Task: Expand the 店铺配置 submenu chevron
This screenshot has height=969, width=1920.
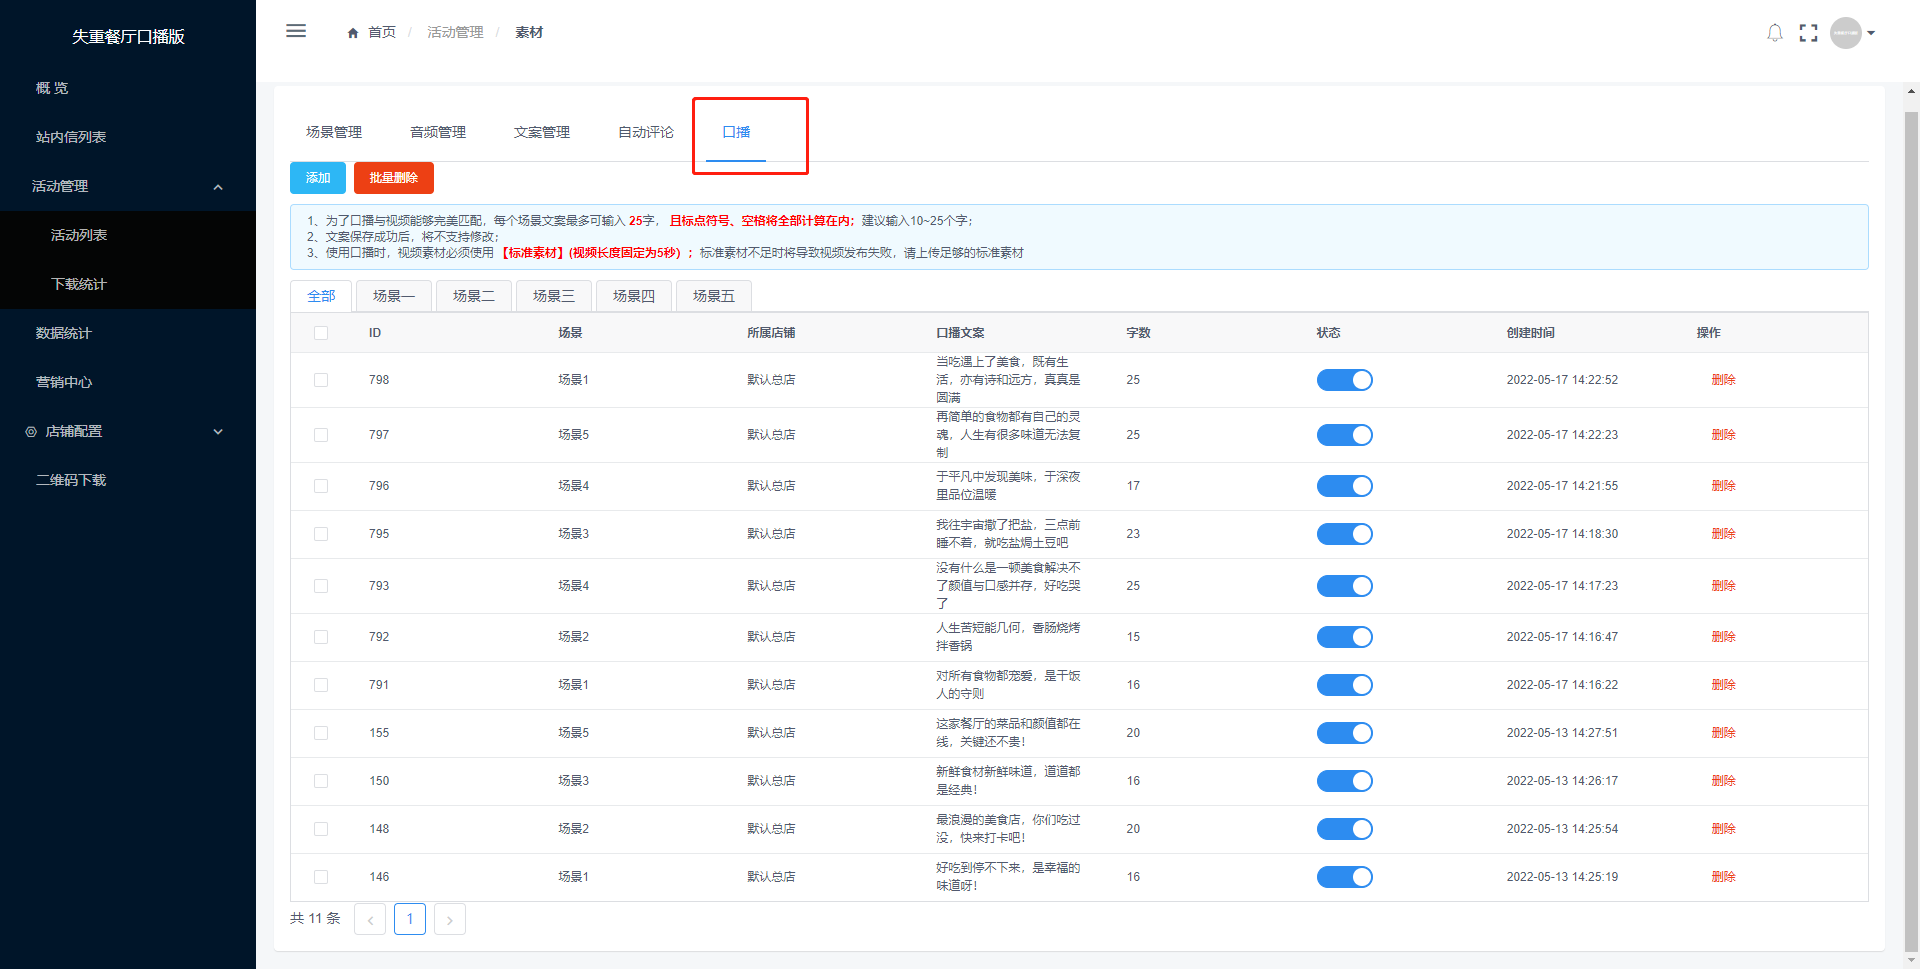Action: [218, 432]
